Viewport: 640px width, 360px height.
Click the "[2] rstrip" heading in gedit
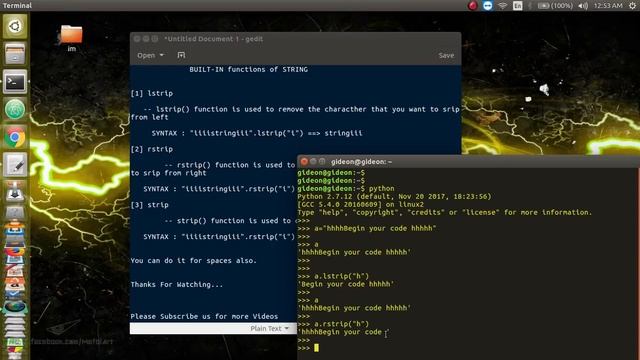click(152, 149)
